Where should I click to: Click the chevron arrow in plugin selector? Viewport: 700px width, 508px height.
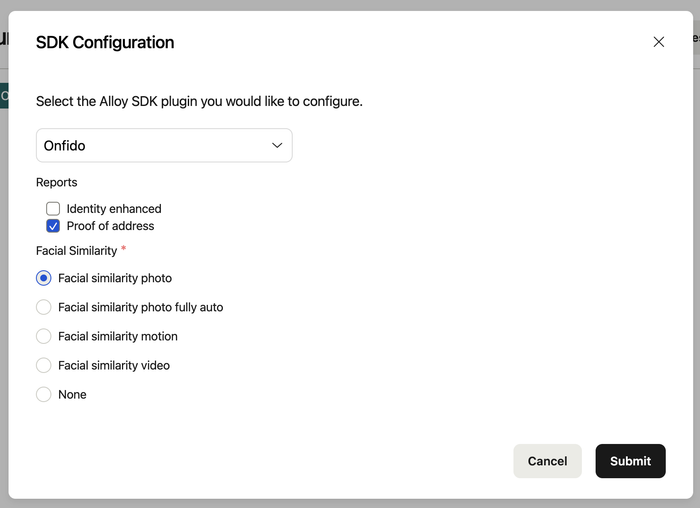pyautogui.click(x=277, y=146)
